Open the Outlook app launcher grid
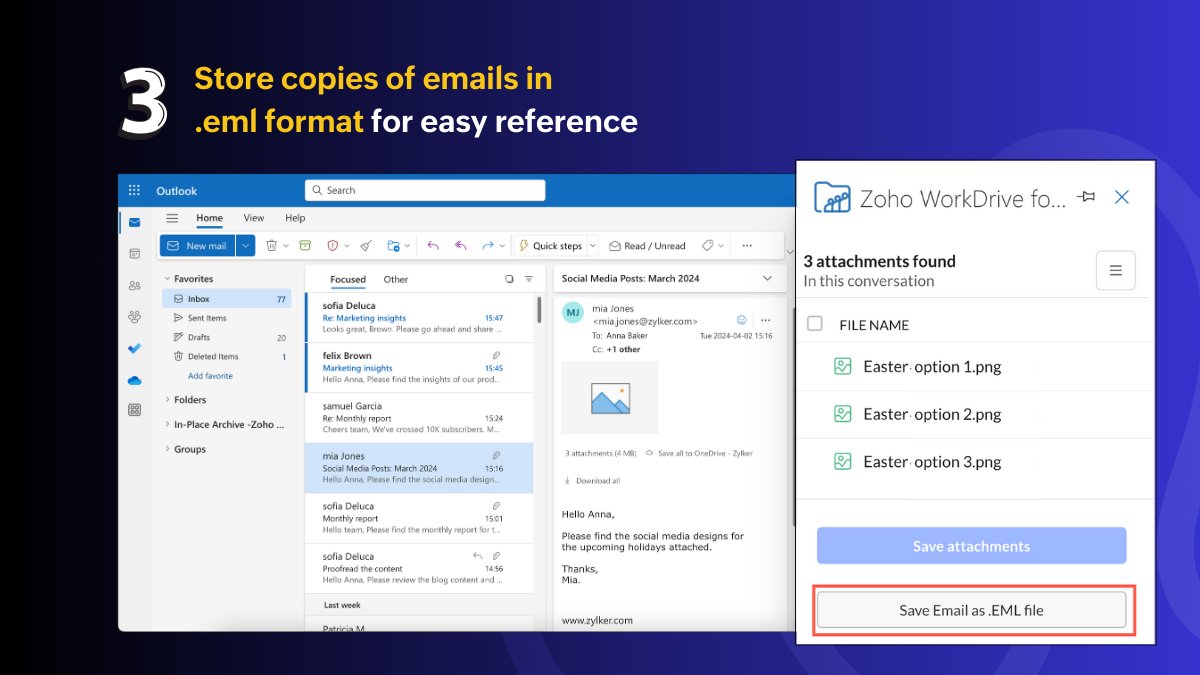 tap(135, 190)
